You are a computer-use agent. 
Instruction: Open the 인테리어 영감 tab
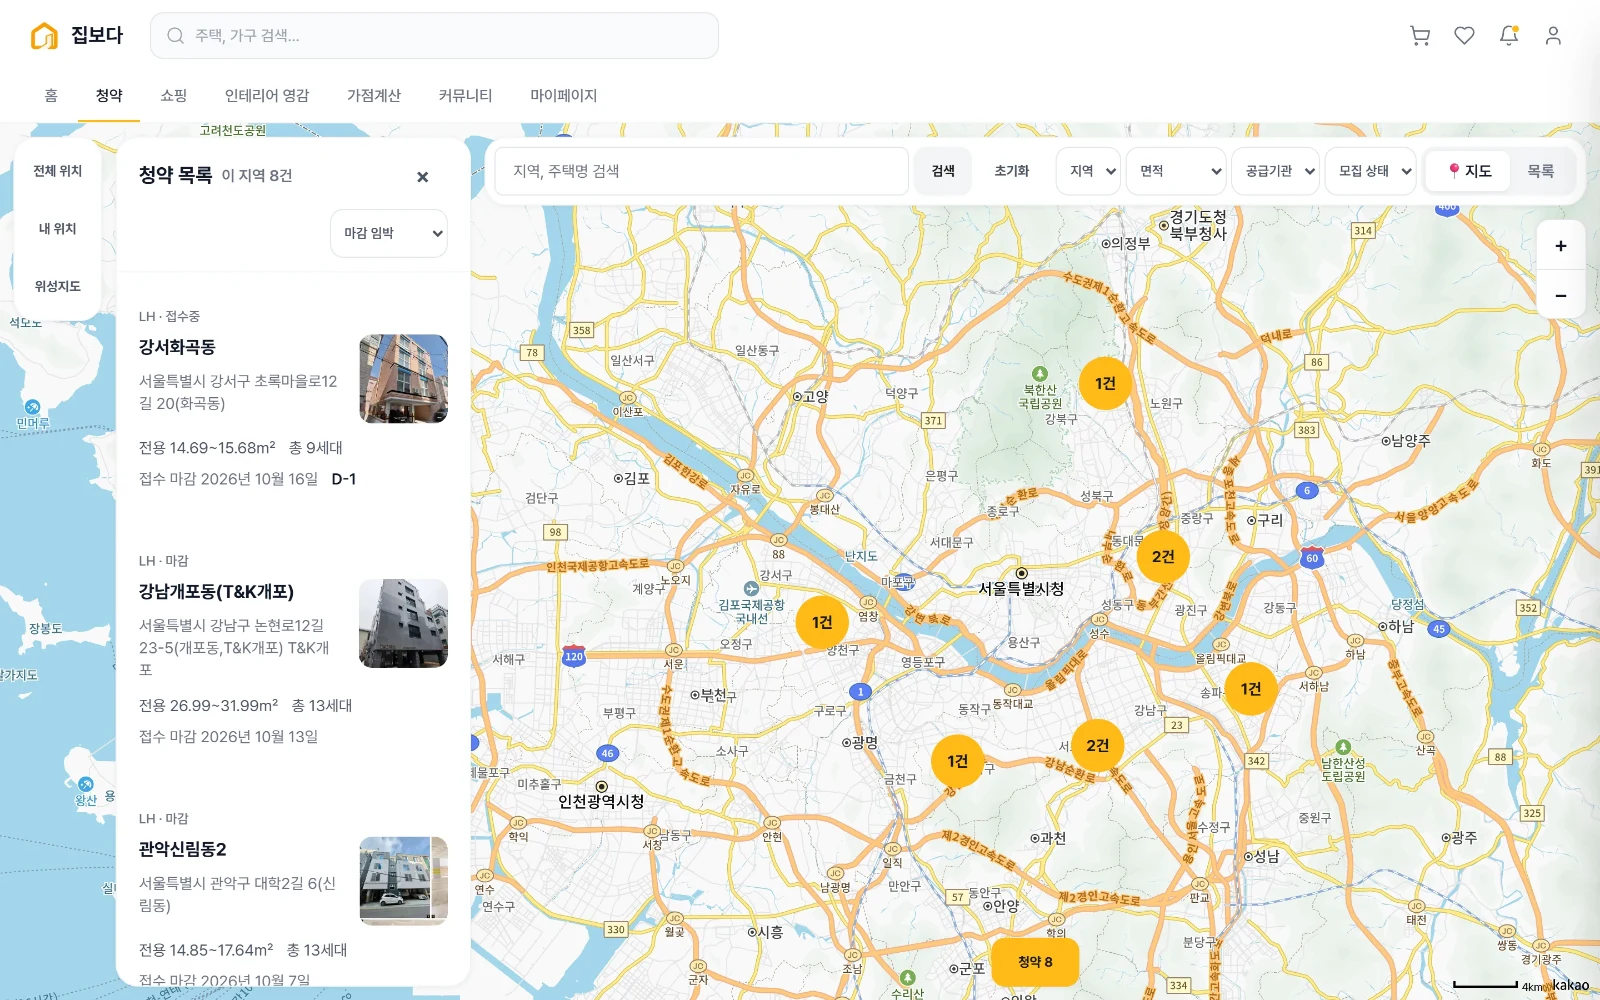267,96
